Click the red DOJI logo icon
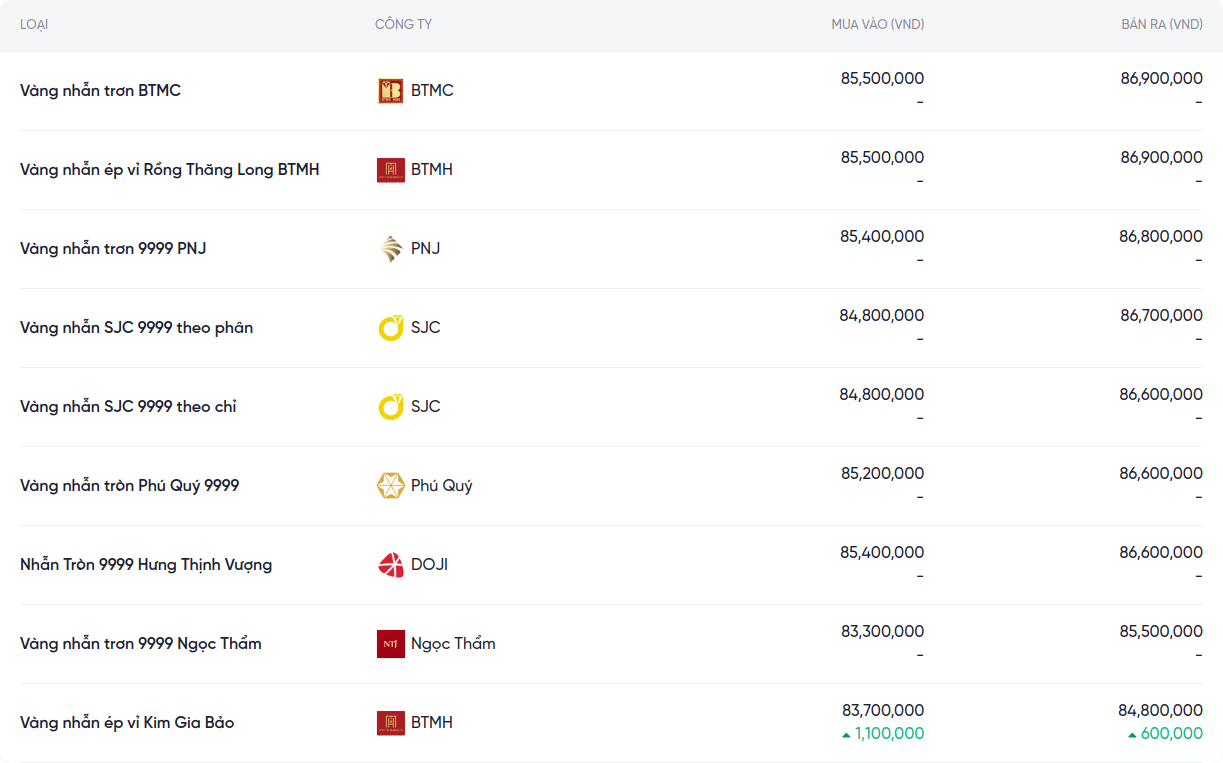The width and height of the screenshot is (1223, 763). 390,565
